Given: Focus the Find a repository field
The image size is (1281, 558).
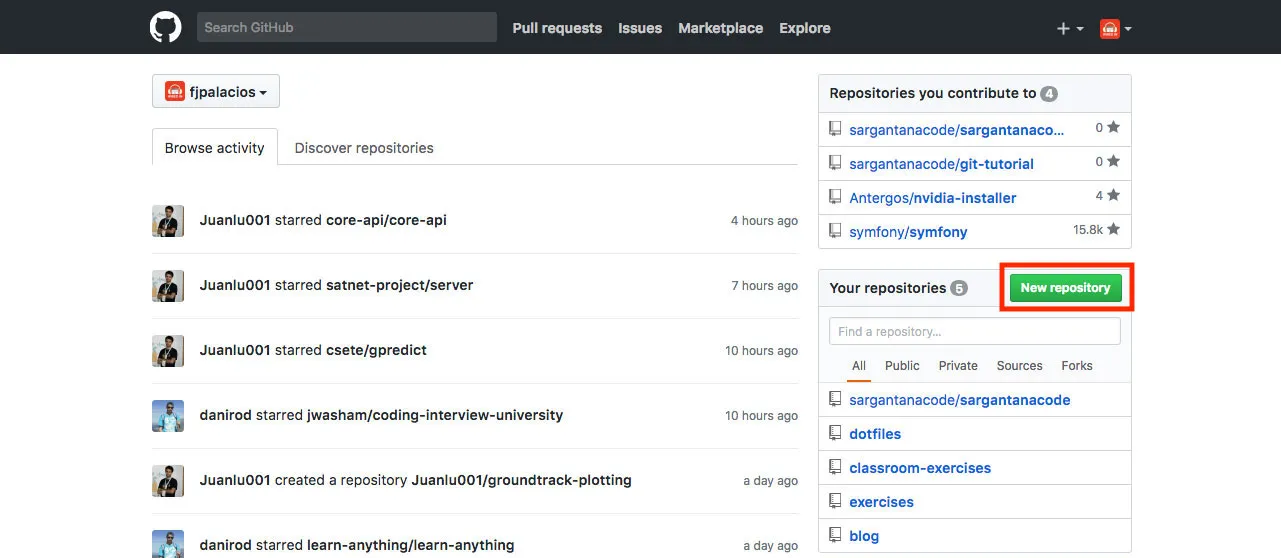Looking at the screenshot, I should (x=975, y=331).
